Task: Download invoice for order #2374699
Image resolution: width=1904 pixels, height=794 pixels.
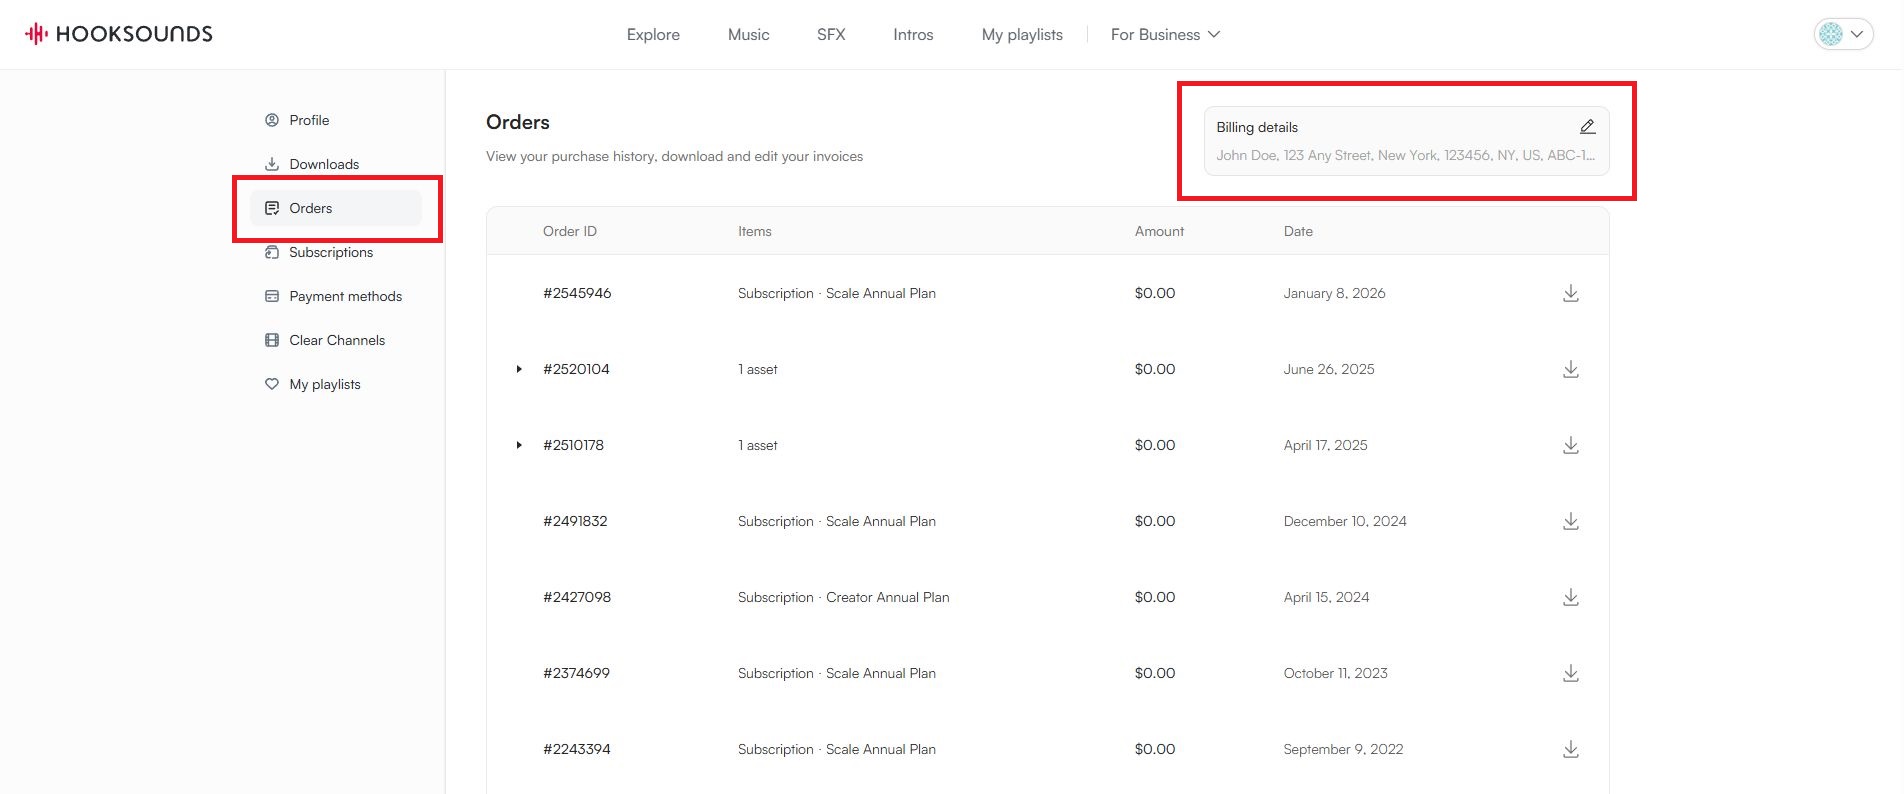Action: click(1570, 673)
